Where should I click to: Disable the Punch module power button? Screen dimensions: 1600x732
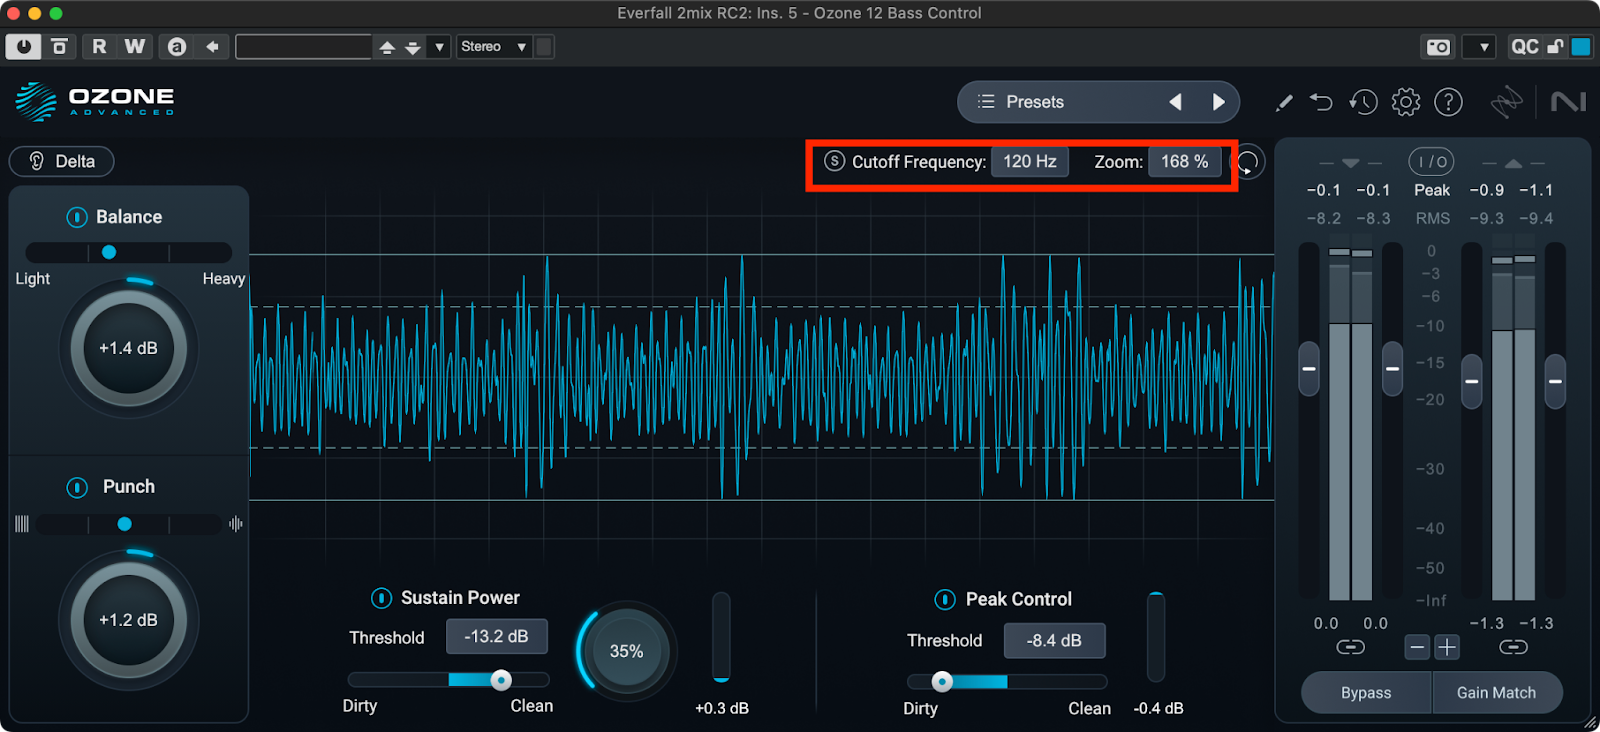(77, 487)
